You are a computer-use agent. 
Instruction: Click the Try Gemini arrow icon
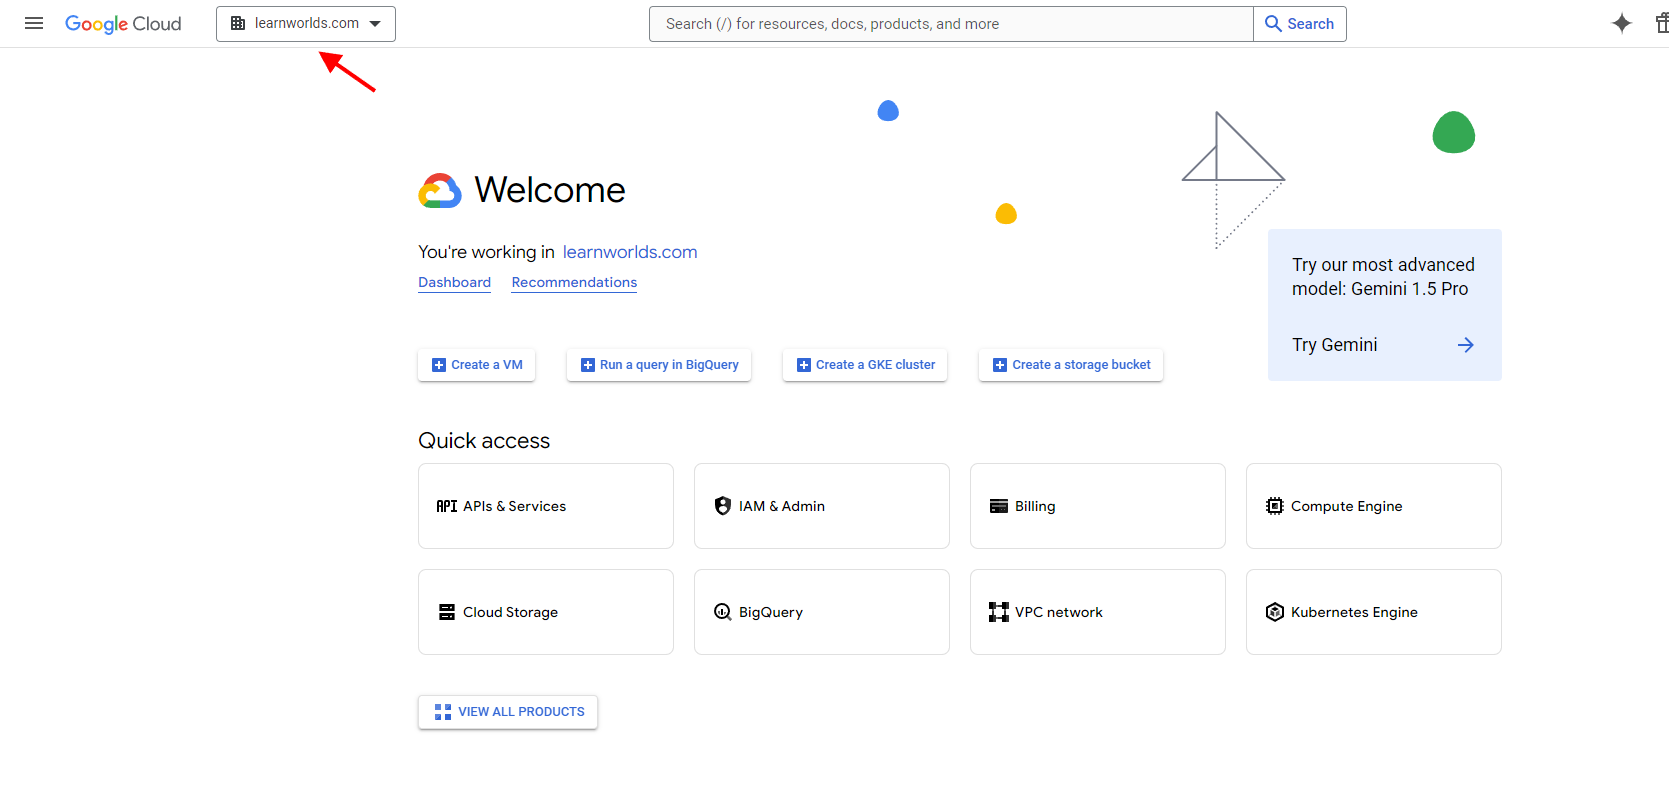pos(1466,345)
